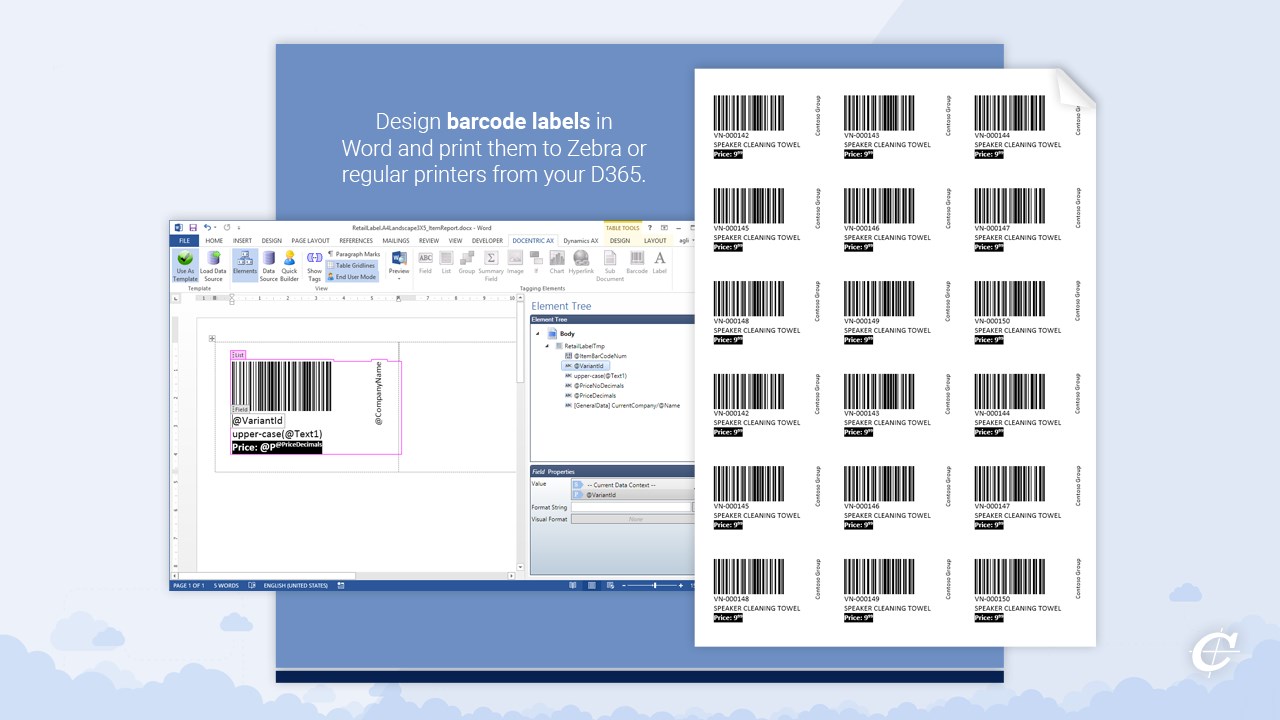Click the Redo button in Quick Access
This screenshot has width=1280, height=720.
point(227,228)
